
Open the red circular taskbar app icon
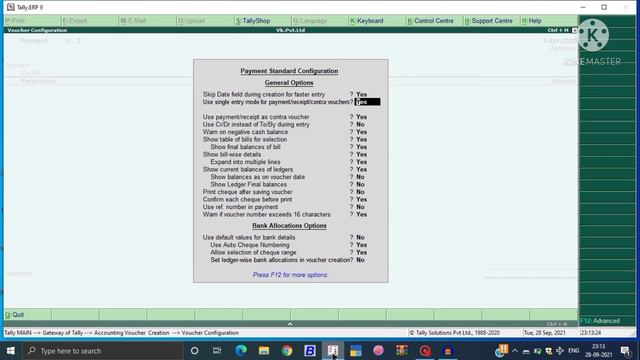point(425,351)
